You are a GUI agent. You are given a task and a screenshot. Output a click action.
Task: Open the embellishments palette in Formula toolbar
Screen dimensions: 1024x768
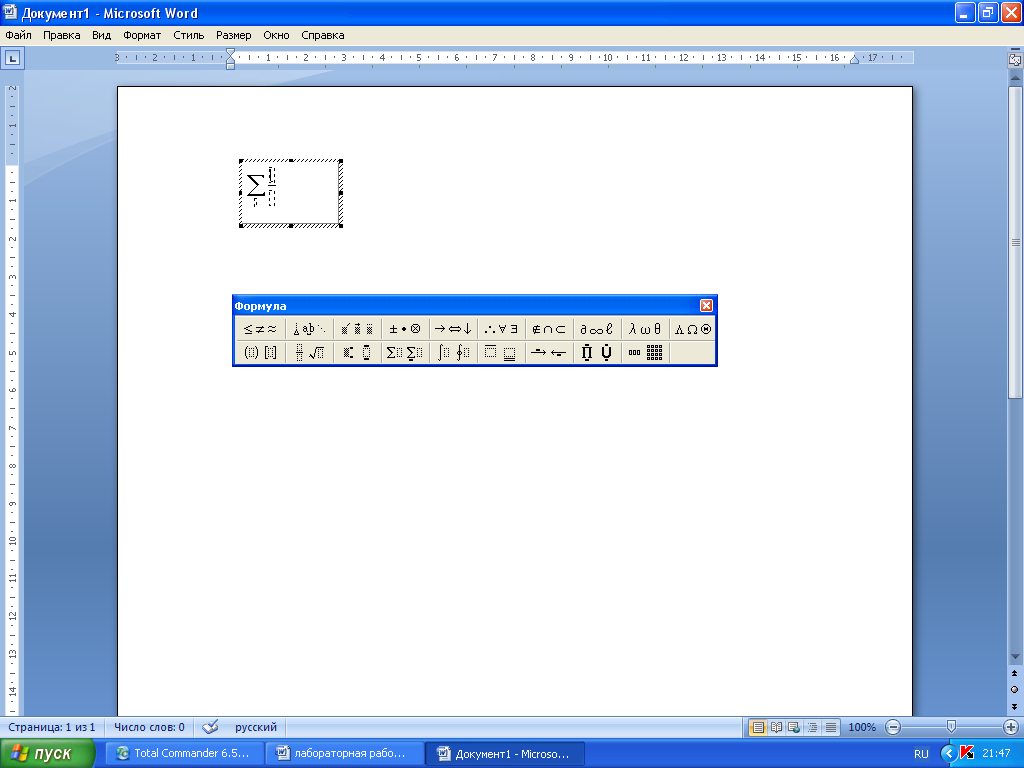[x=357, y=329]
